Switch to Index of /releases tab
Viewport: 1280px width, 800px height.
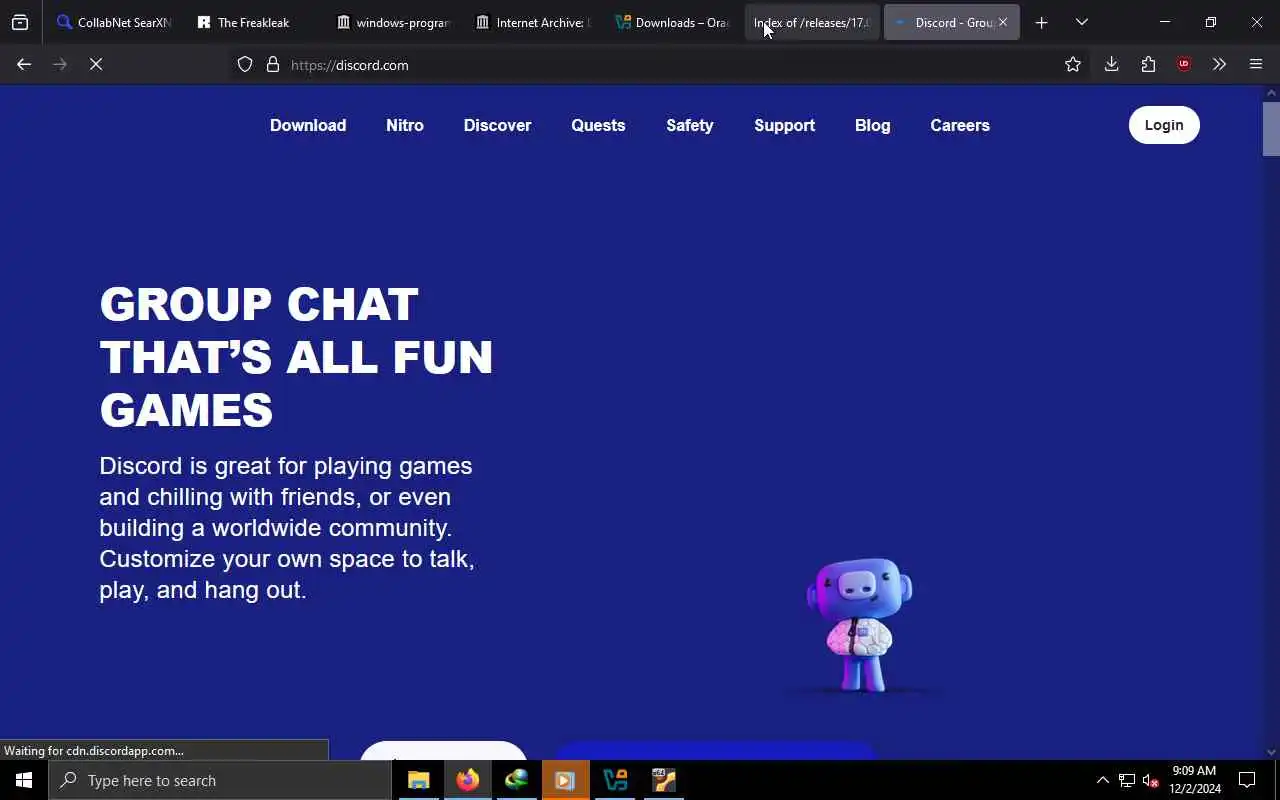(812, 22)
